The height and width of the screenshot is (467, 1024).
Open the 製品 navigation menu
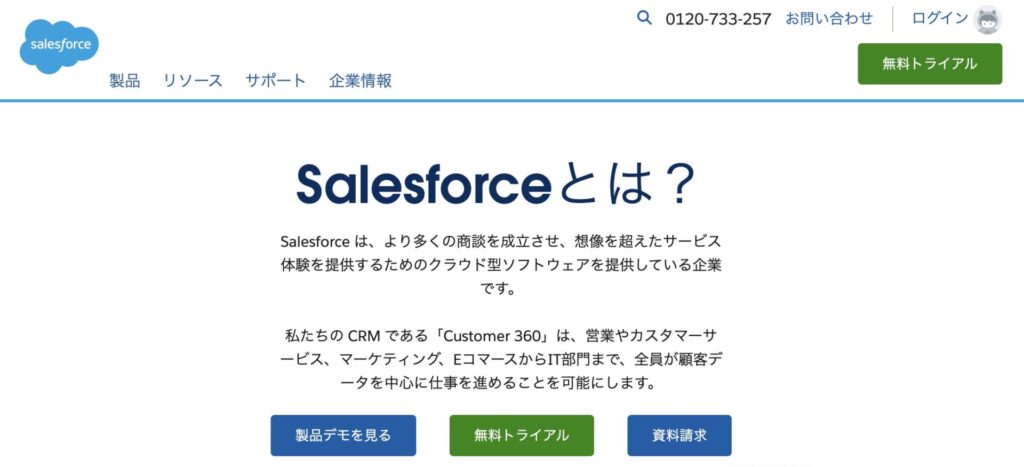(x=125, y=81)
